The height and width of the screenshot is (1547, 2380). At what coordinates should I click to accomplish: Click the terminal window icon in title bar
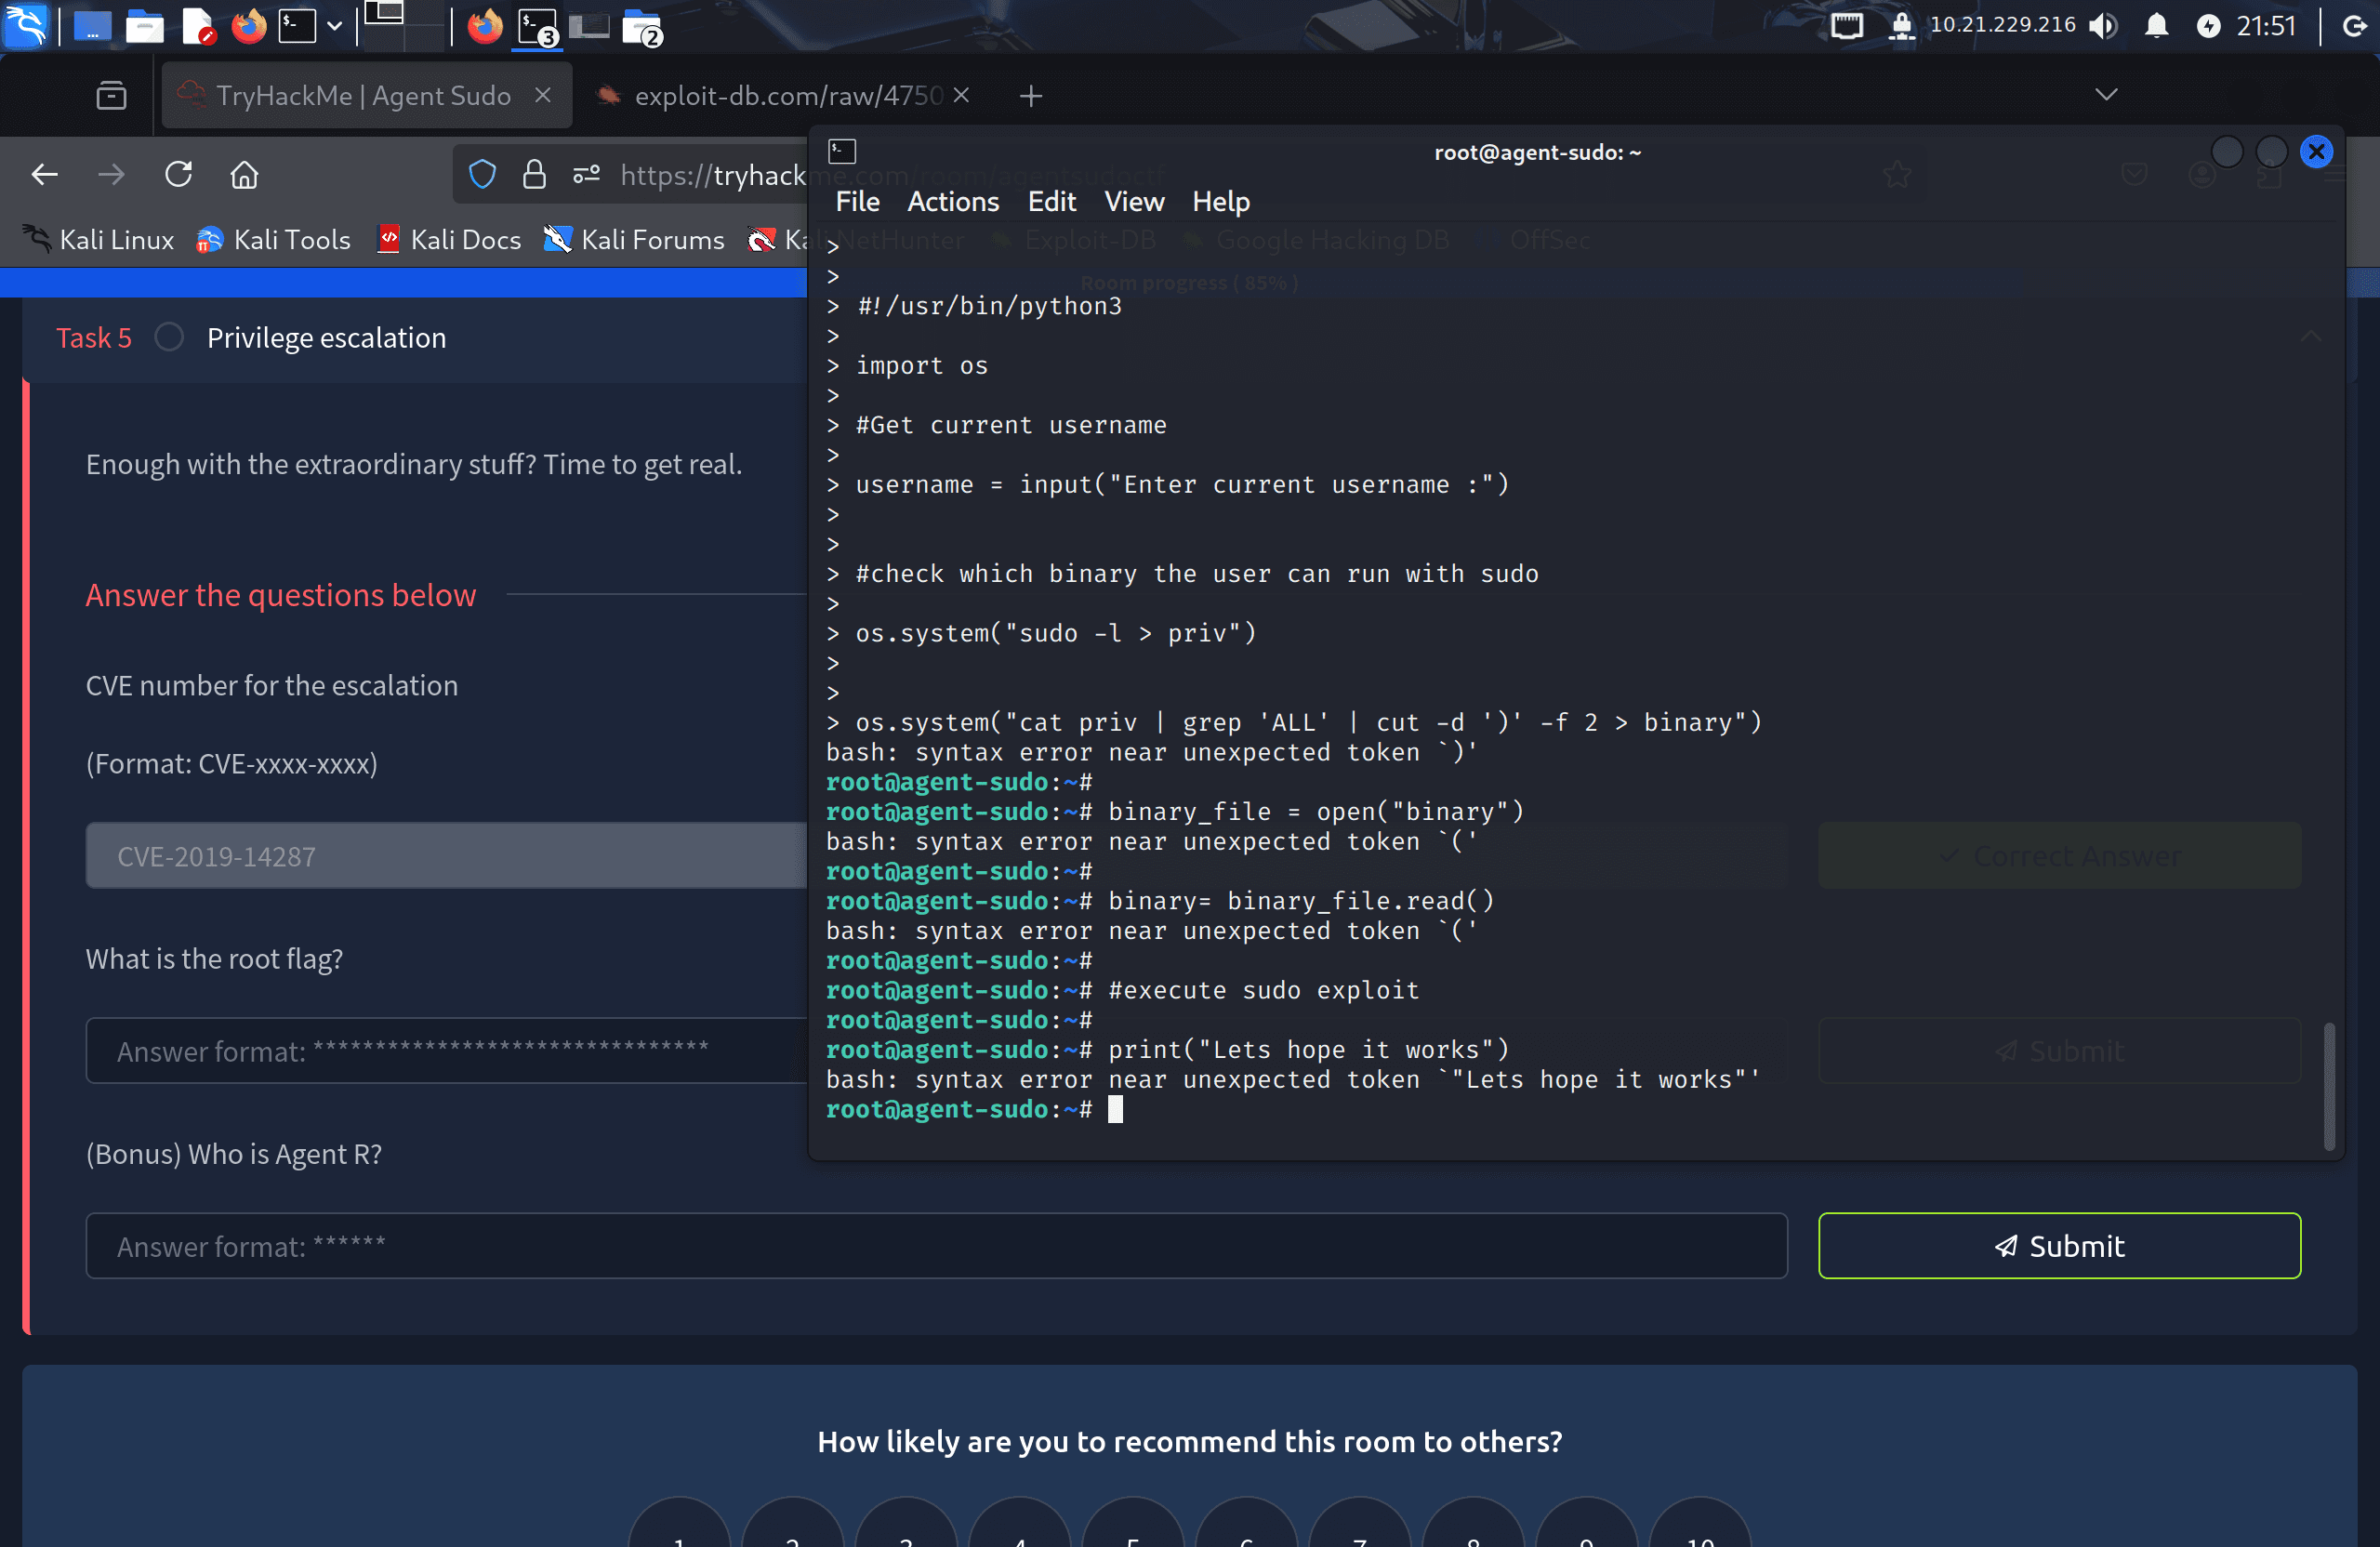pos(842,152)
